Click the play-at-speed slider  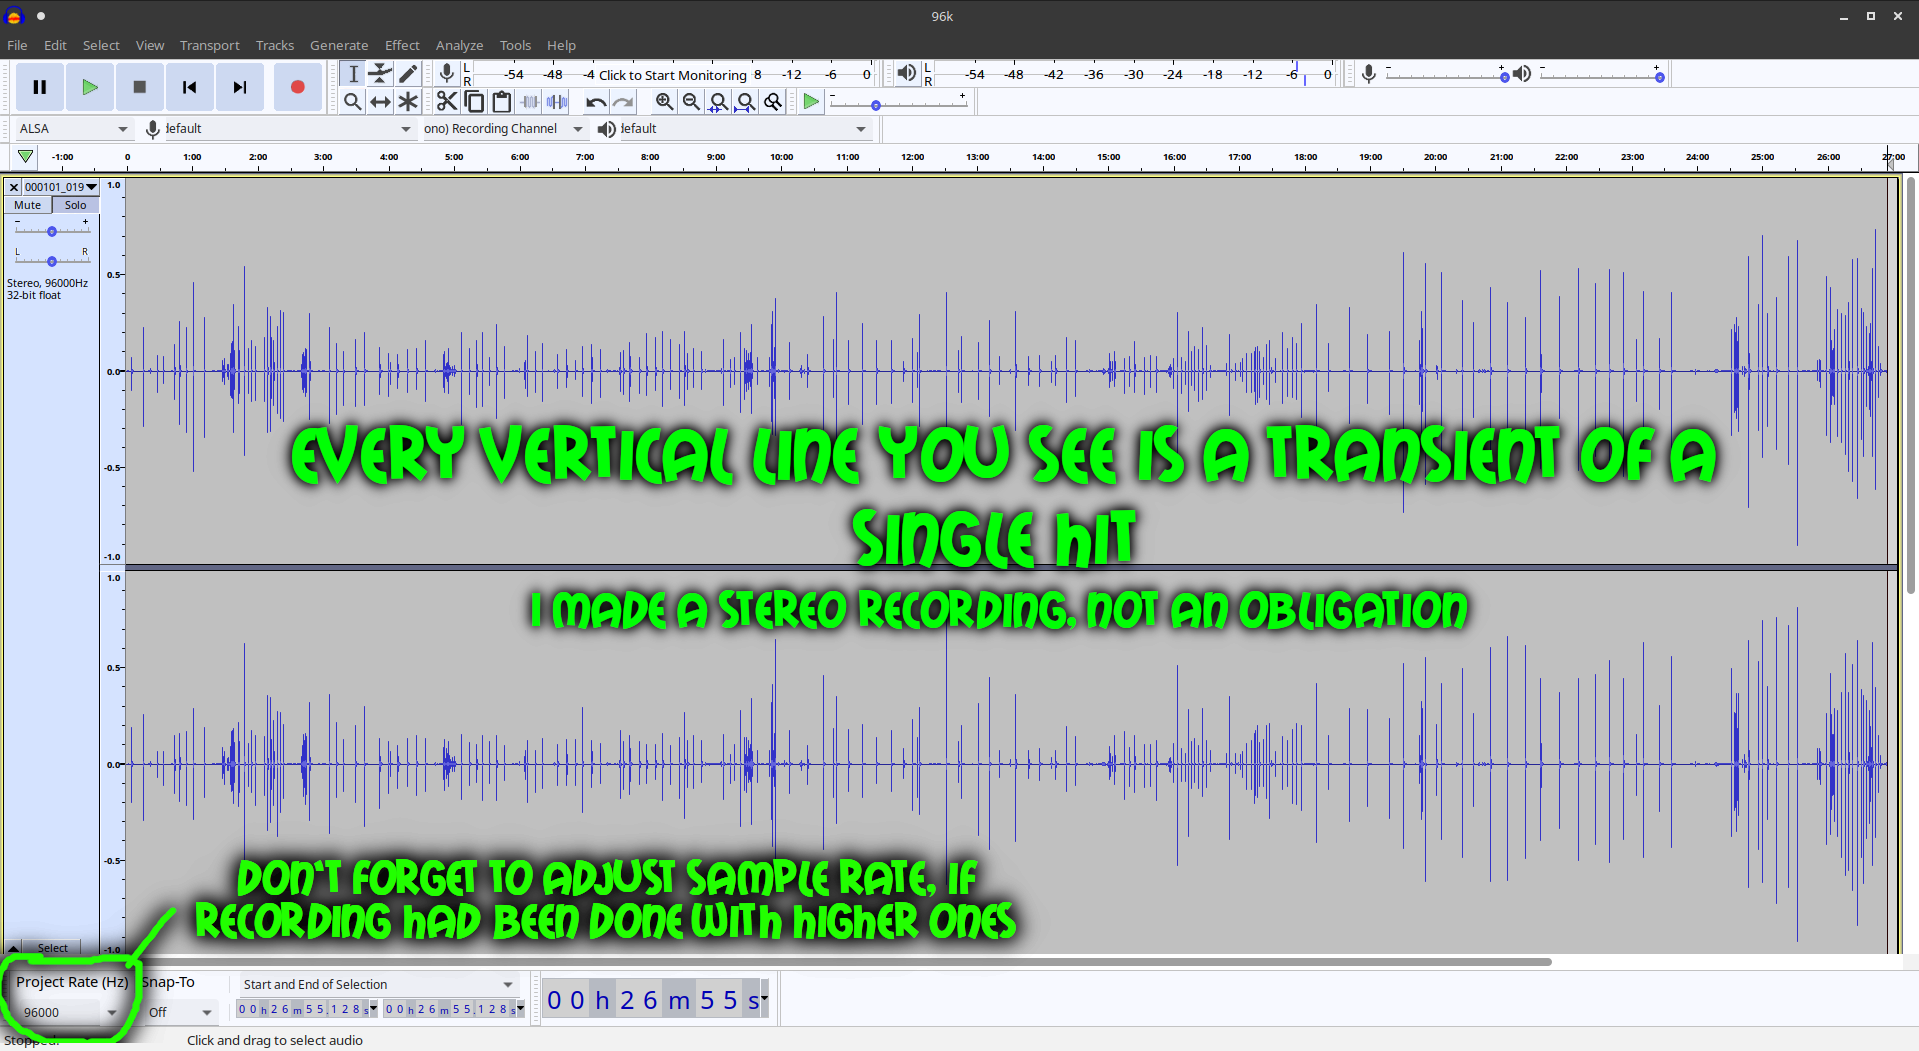pos(897,104)
